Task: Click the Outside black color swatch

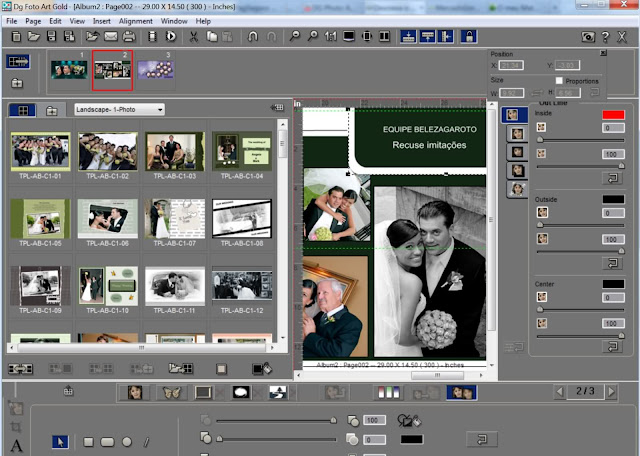Action: (x=613, y=199)
